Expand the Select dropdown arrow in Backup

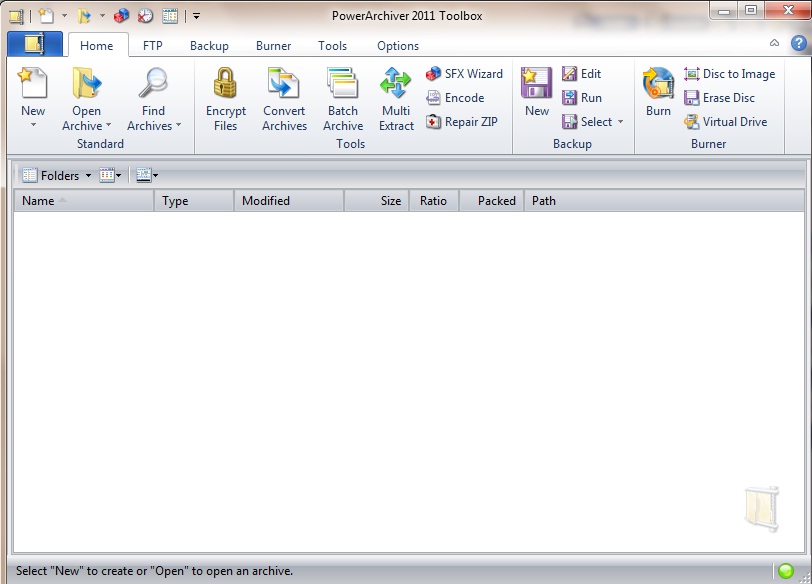(x=620, y=122)
